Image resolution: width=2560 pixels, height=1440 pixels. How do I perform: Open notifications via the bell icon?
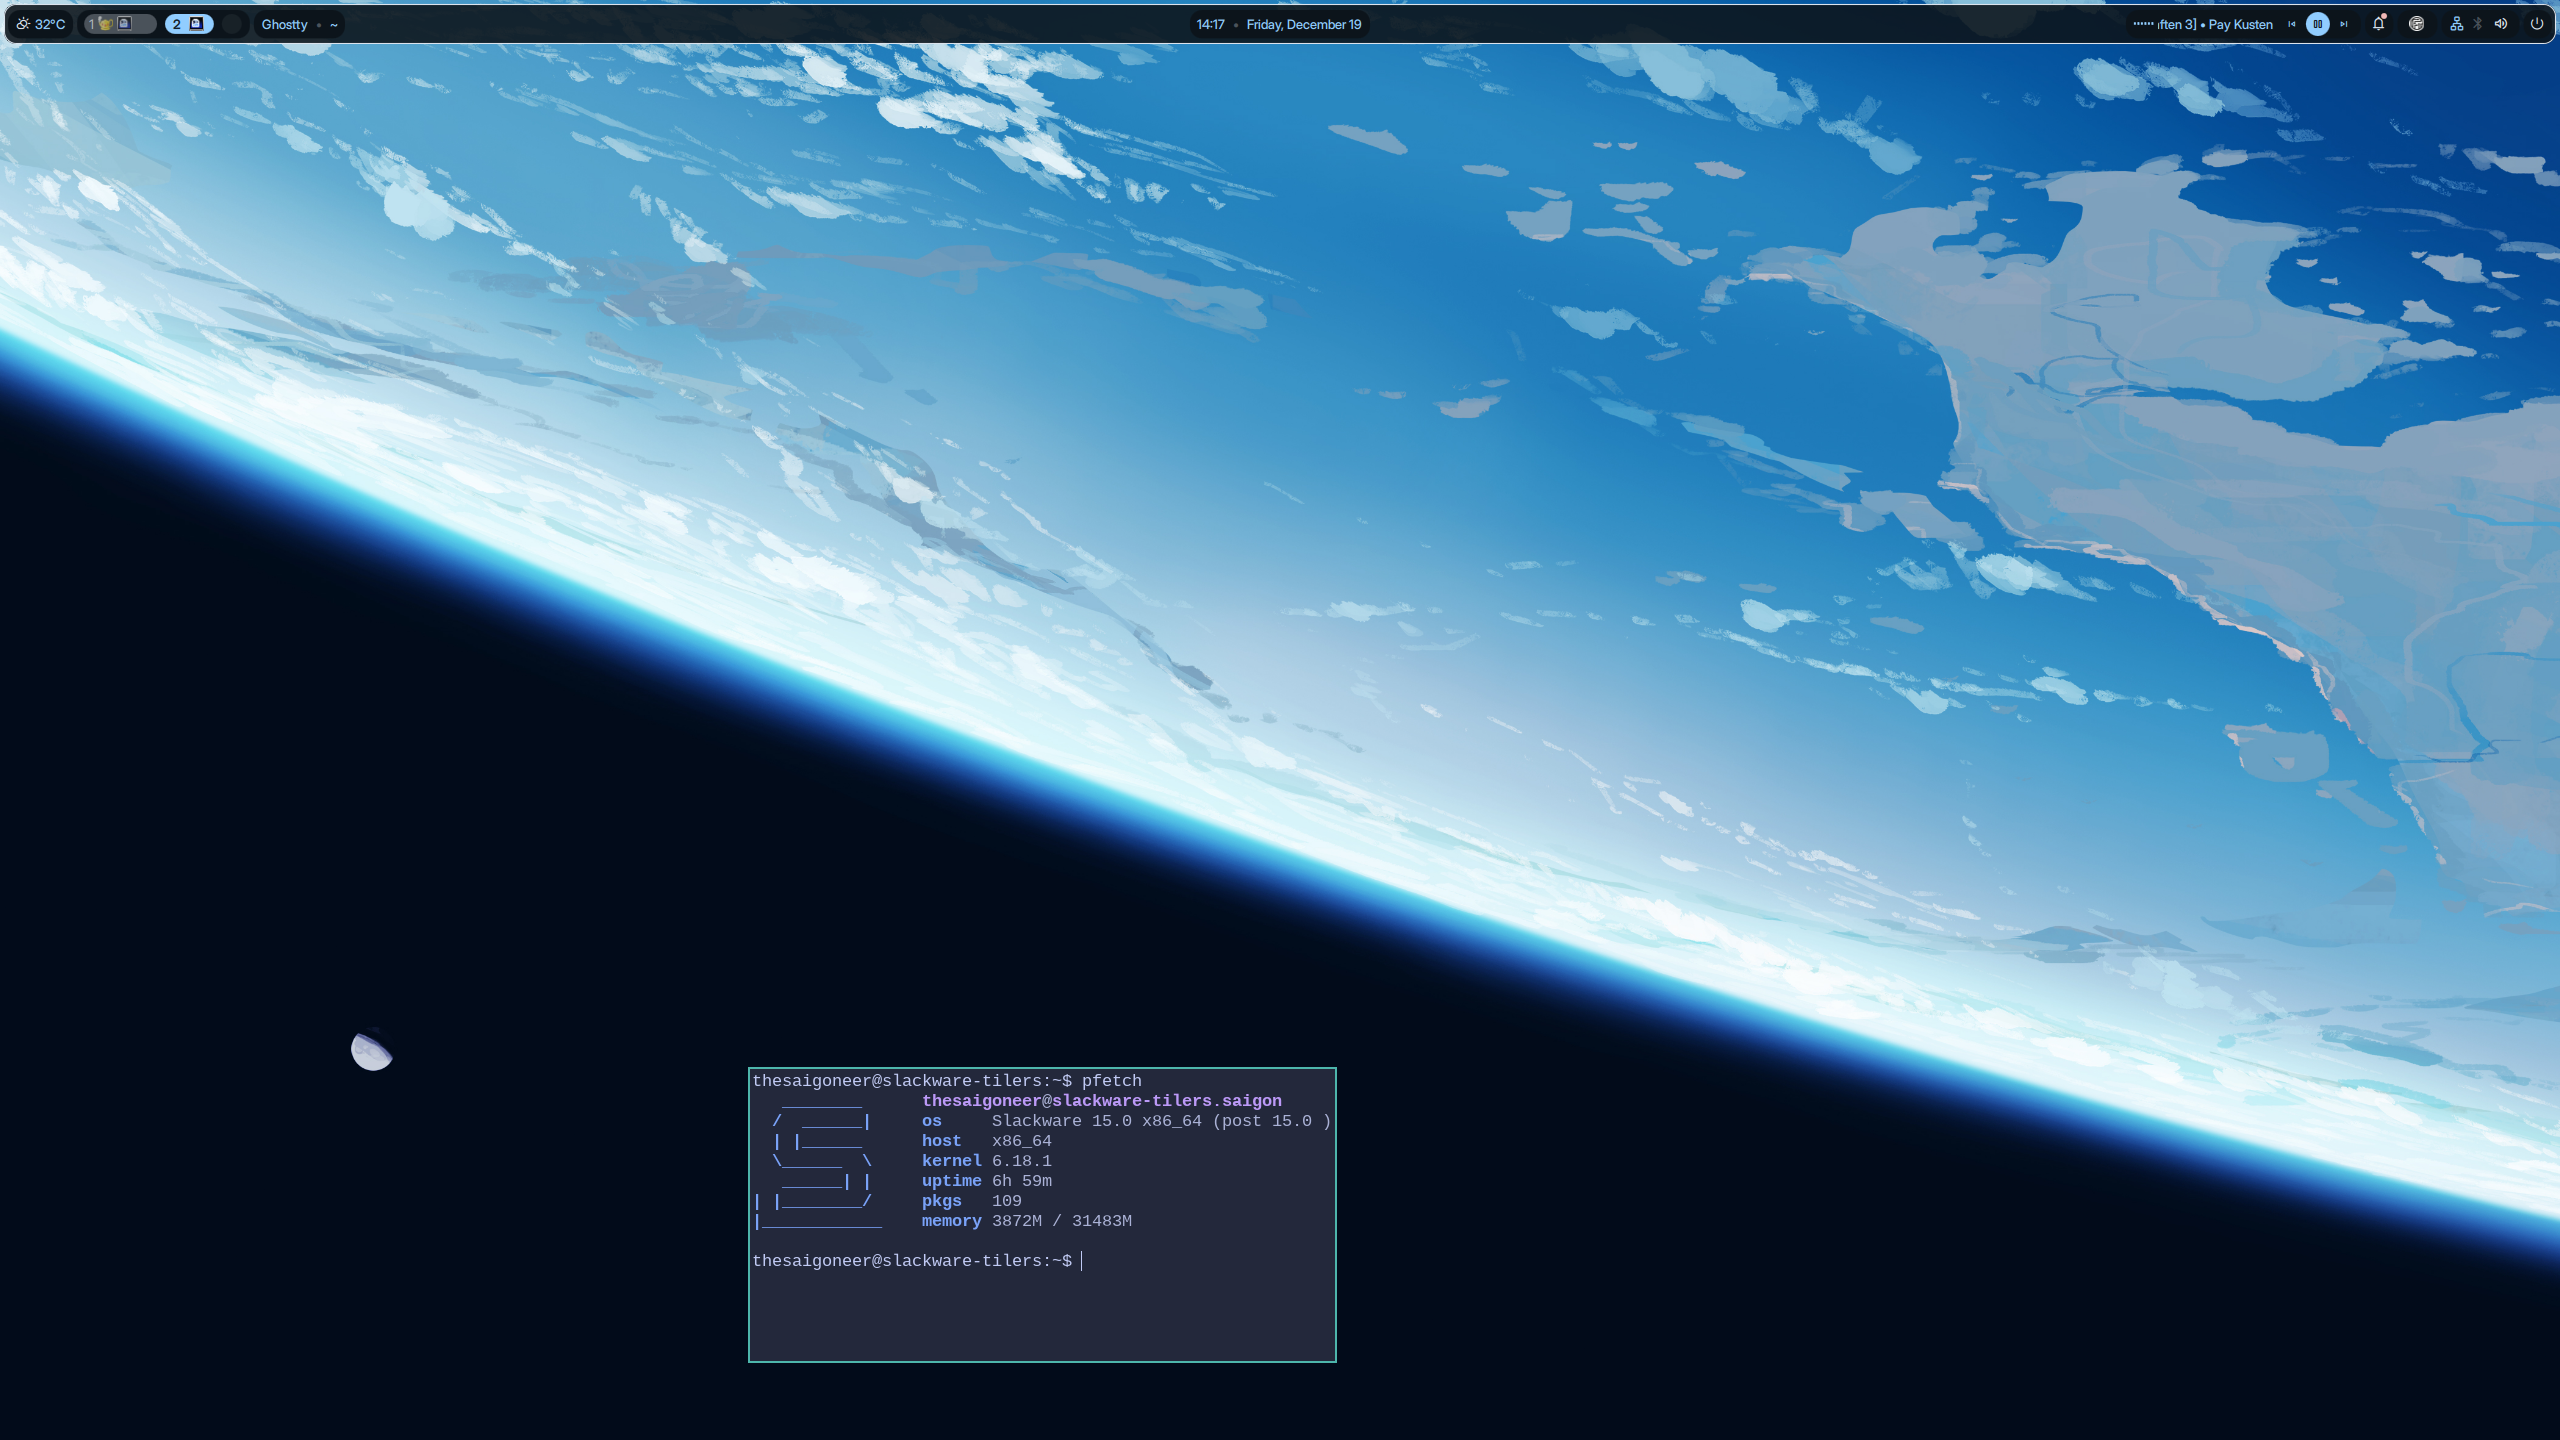pos(2378,24)
